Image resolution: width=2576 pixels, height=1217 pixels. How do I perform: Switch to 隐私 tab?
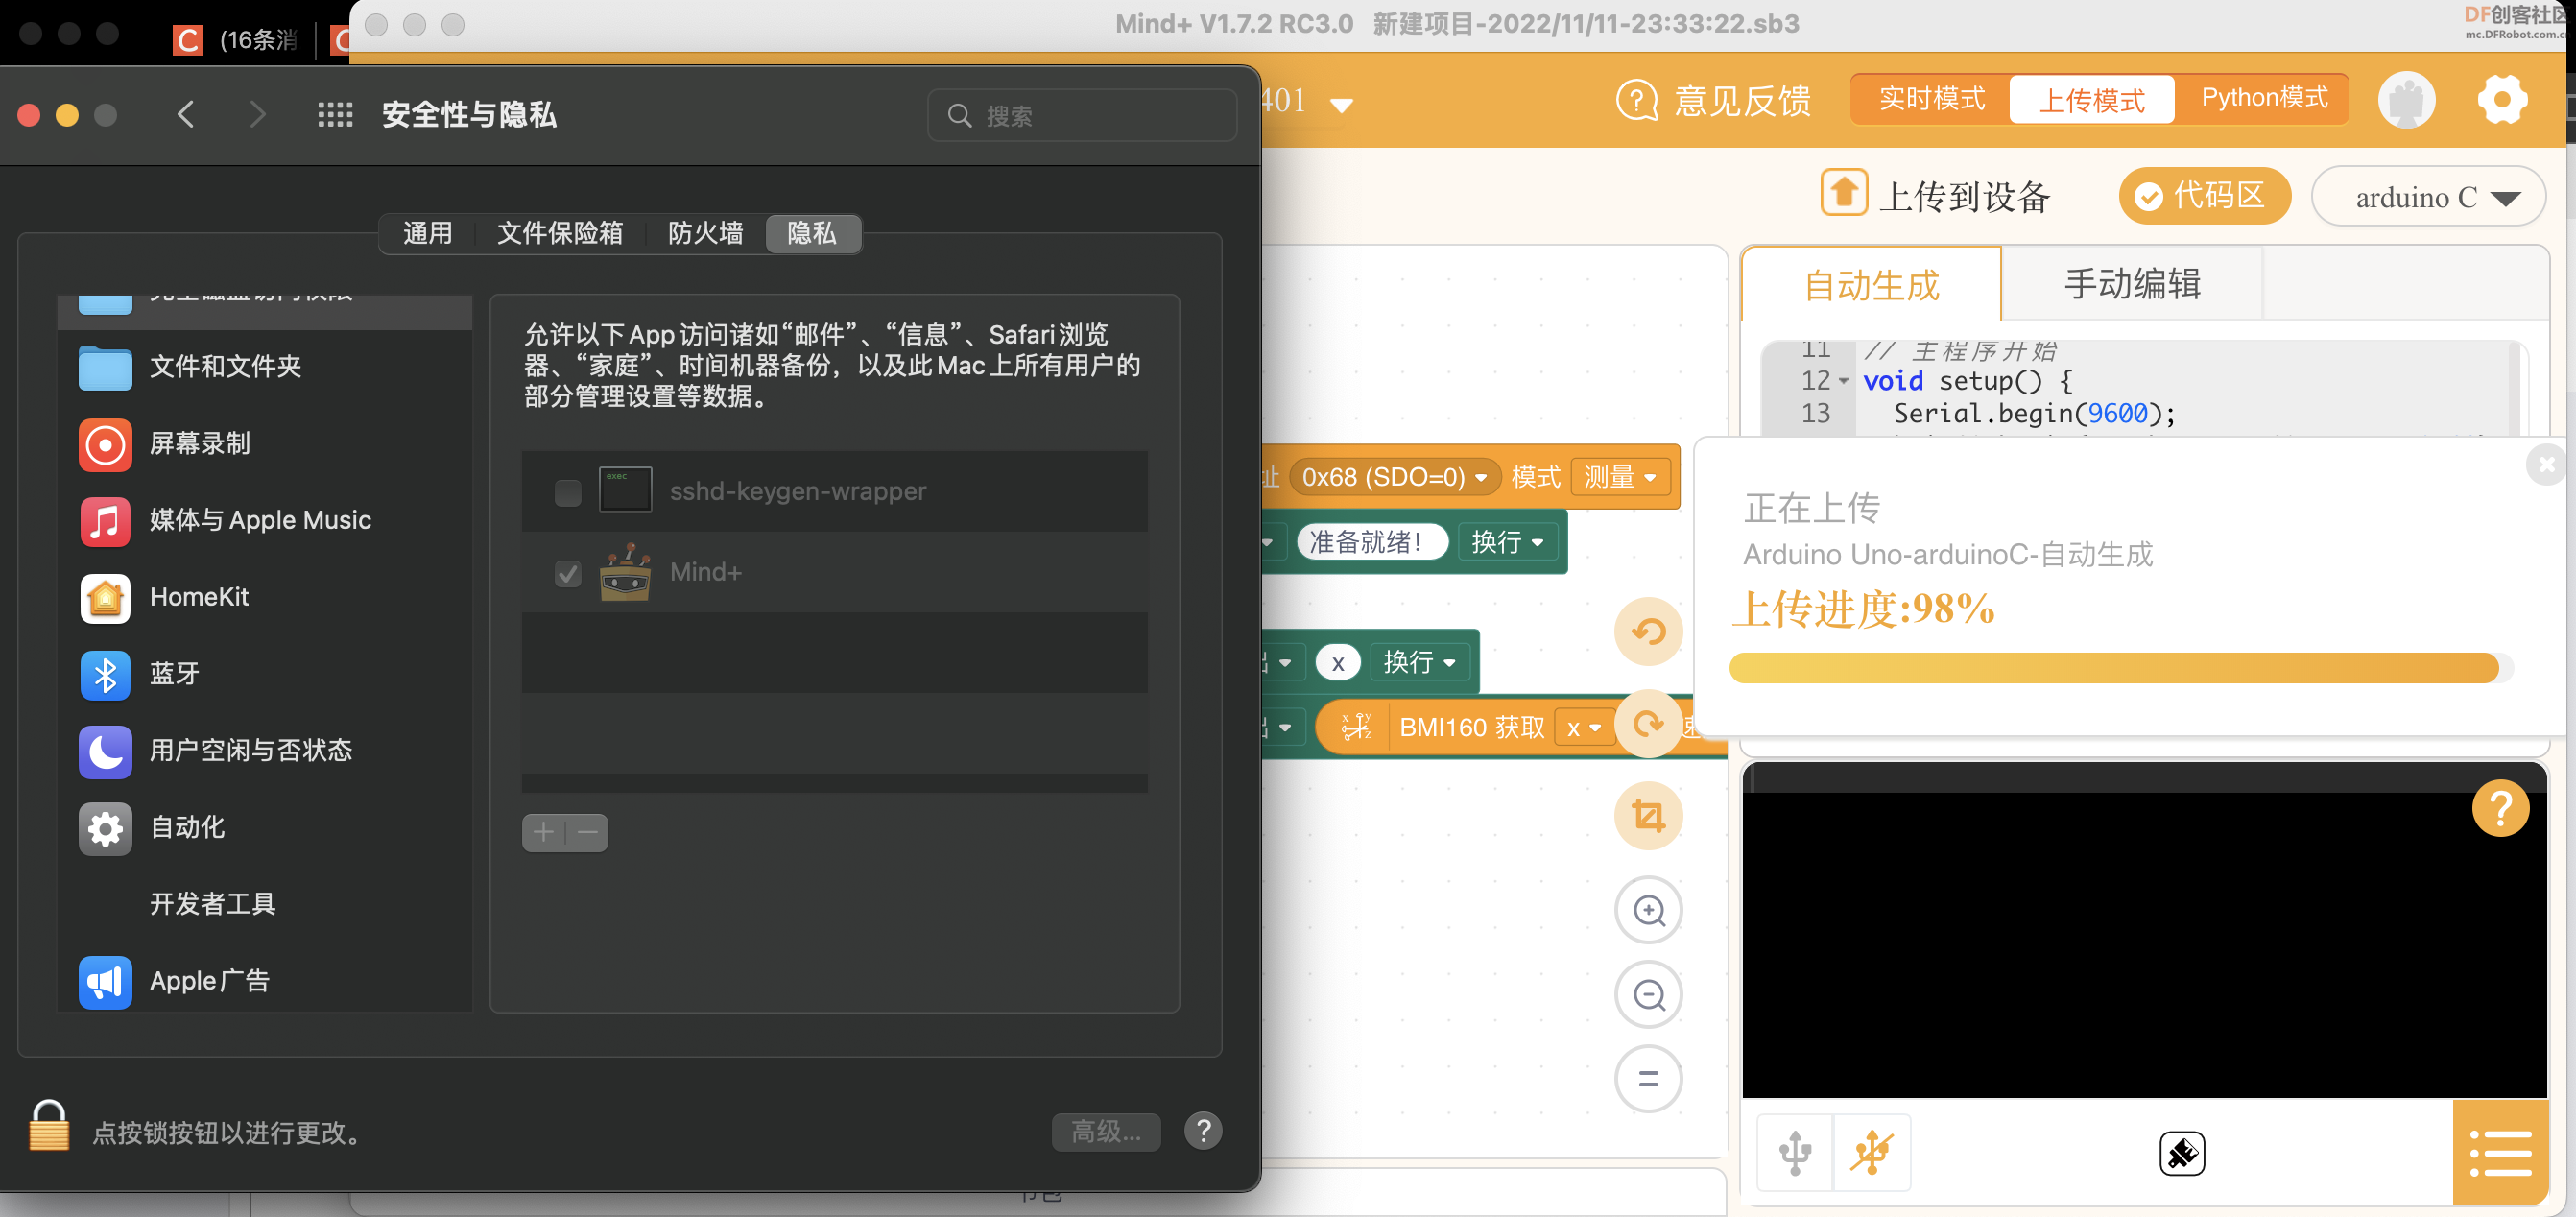[812, 234]
